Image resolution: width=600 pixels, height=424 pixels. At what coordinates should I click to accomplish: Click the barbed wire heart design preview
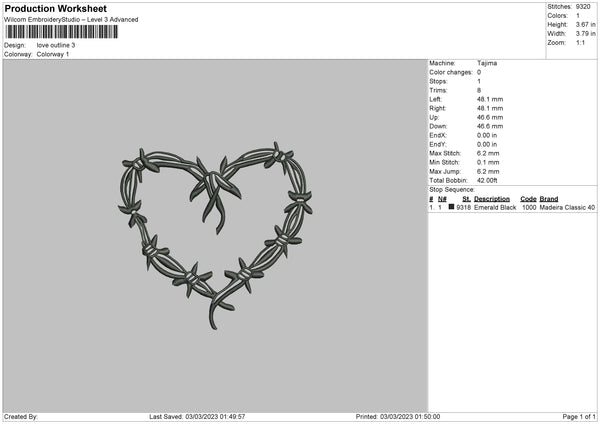pos(214,228)
